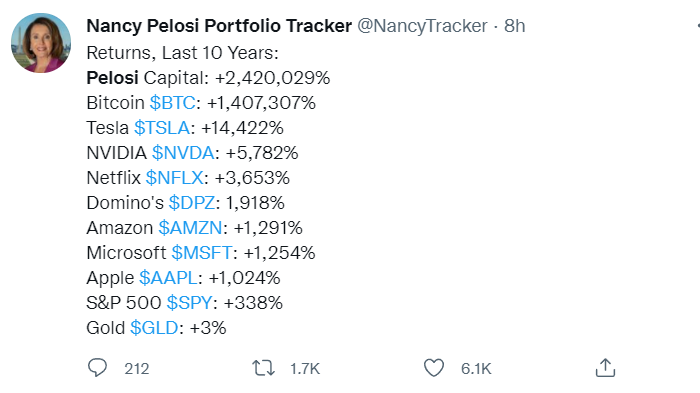Like the tweet with heart icon

click(433, 368)
